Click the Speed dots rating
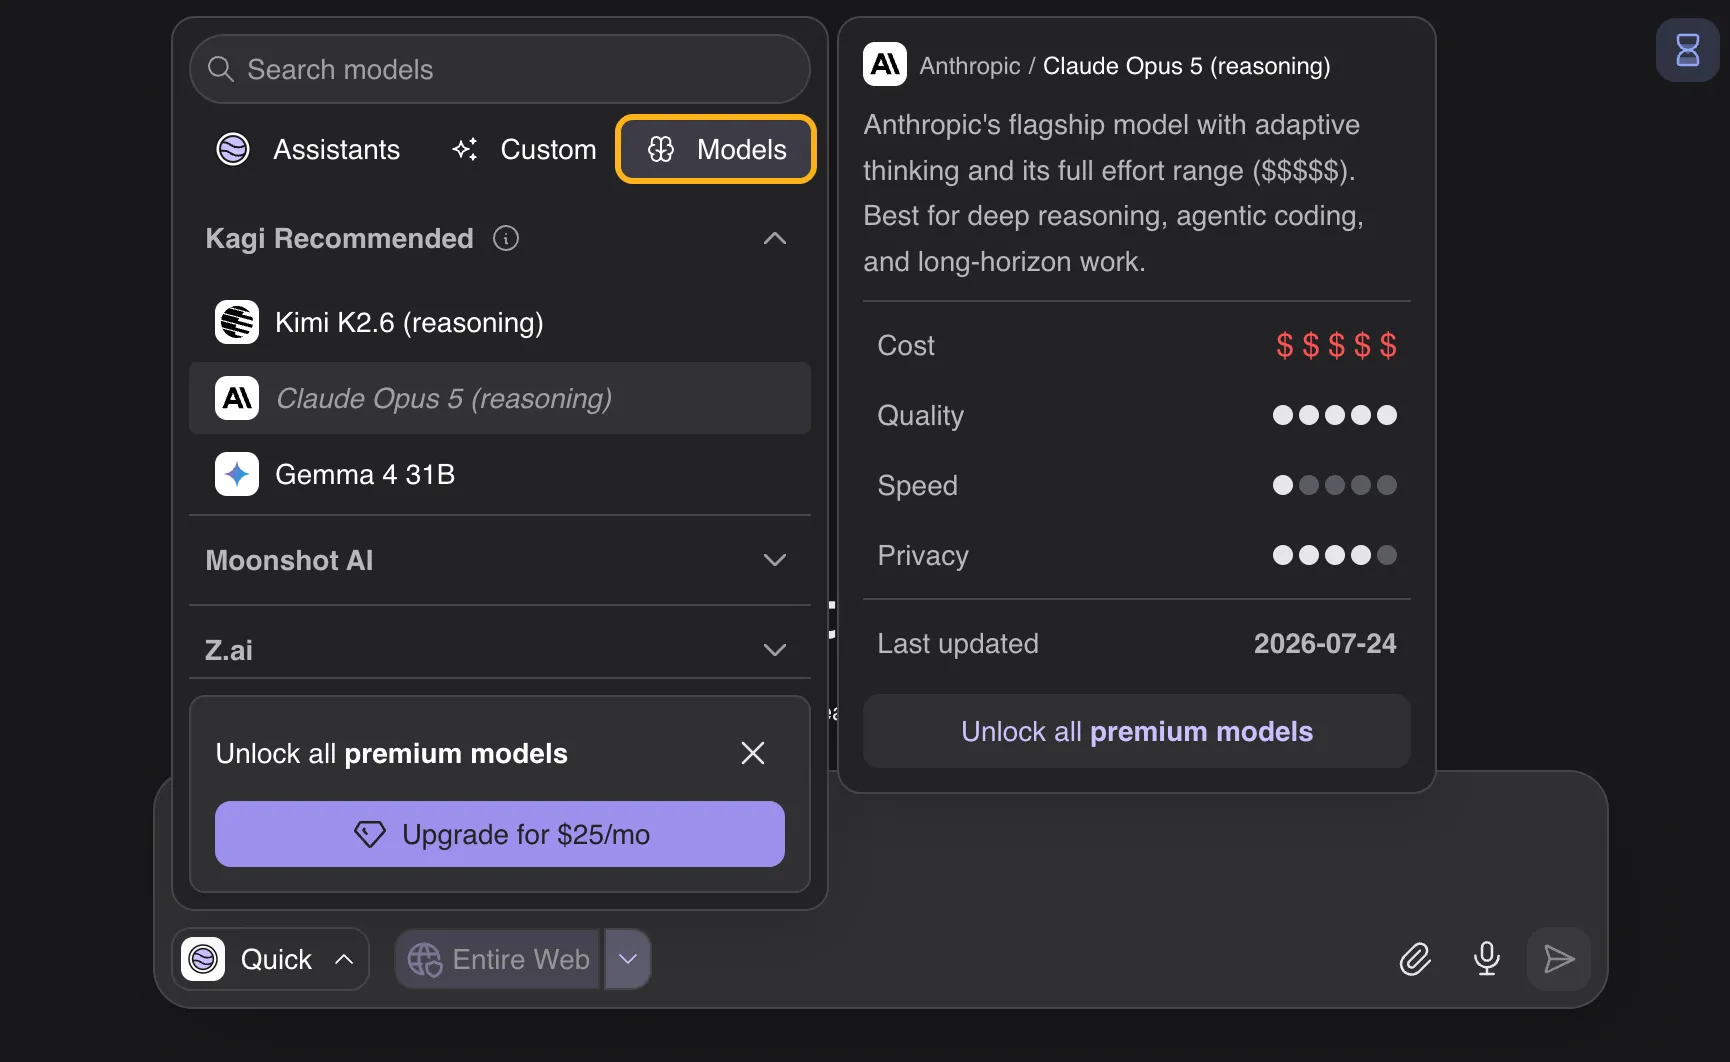Viewport: 1730px width, 1062px height. (x=1335, y=485)
